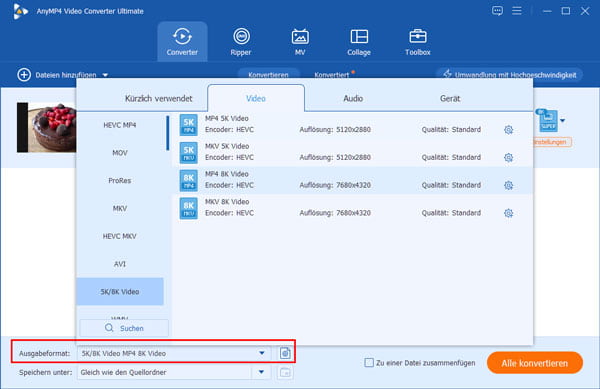
Task: Click the magnifier icon in Suchen box
Action: click(x=109, y=328)
